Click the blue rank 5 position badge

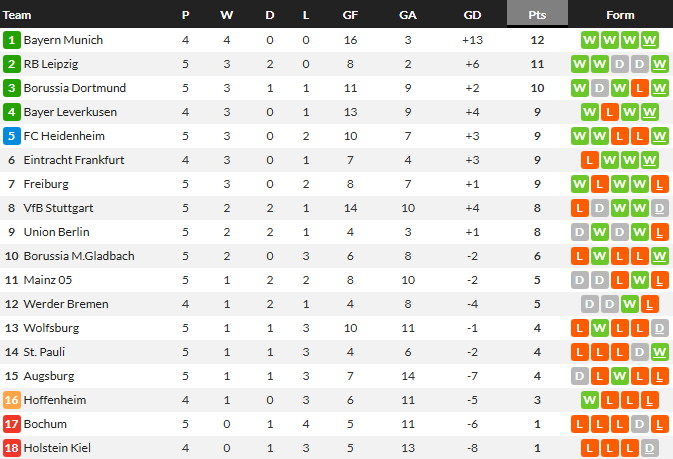pyautogui.click(x=11, y=136)
